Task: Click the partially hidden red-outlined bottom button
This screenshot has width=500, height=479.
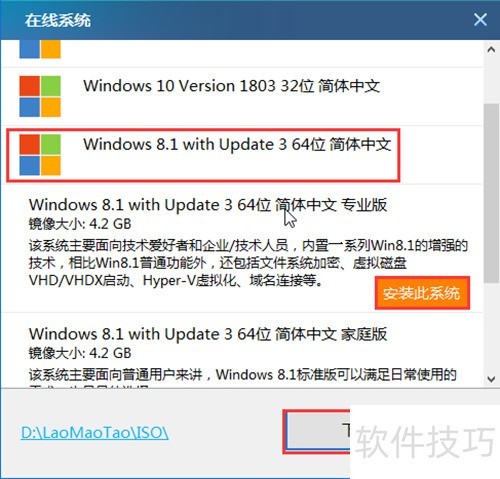Action: click(x=317, y=432)
